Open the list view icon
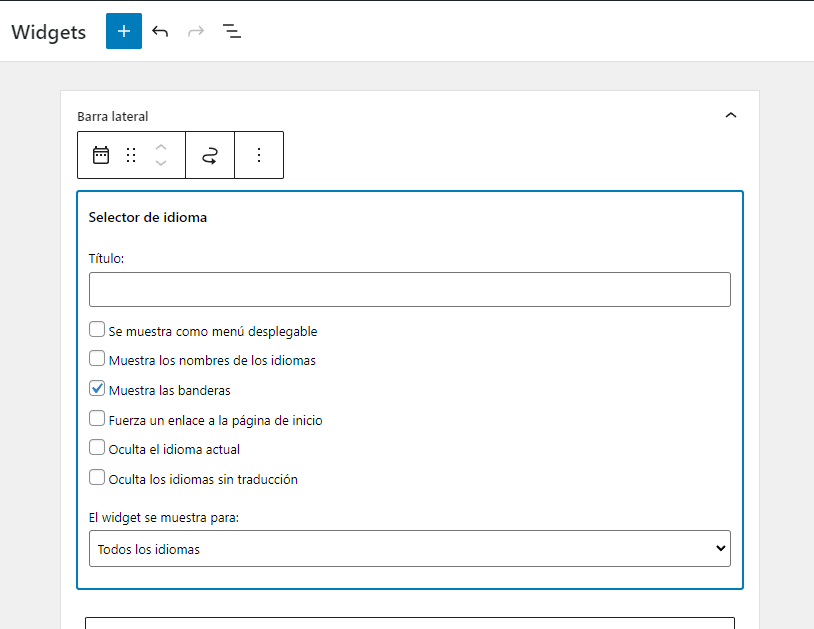 [232, 31]
